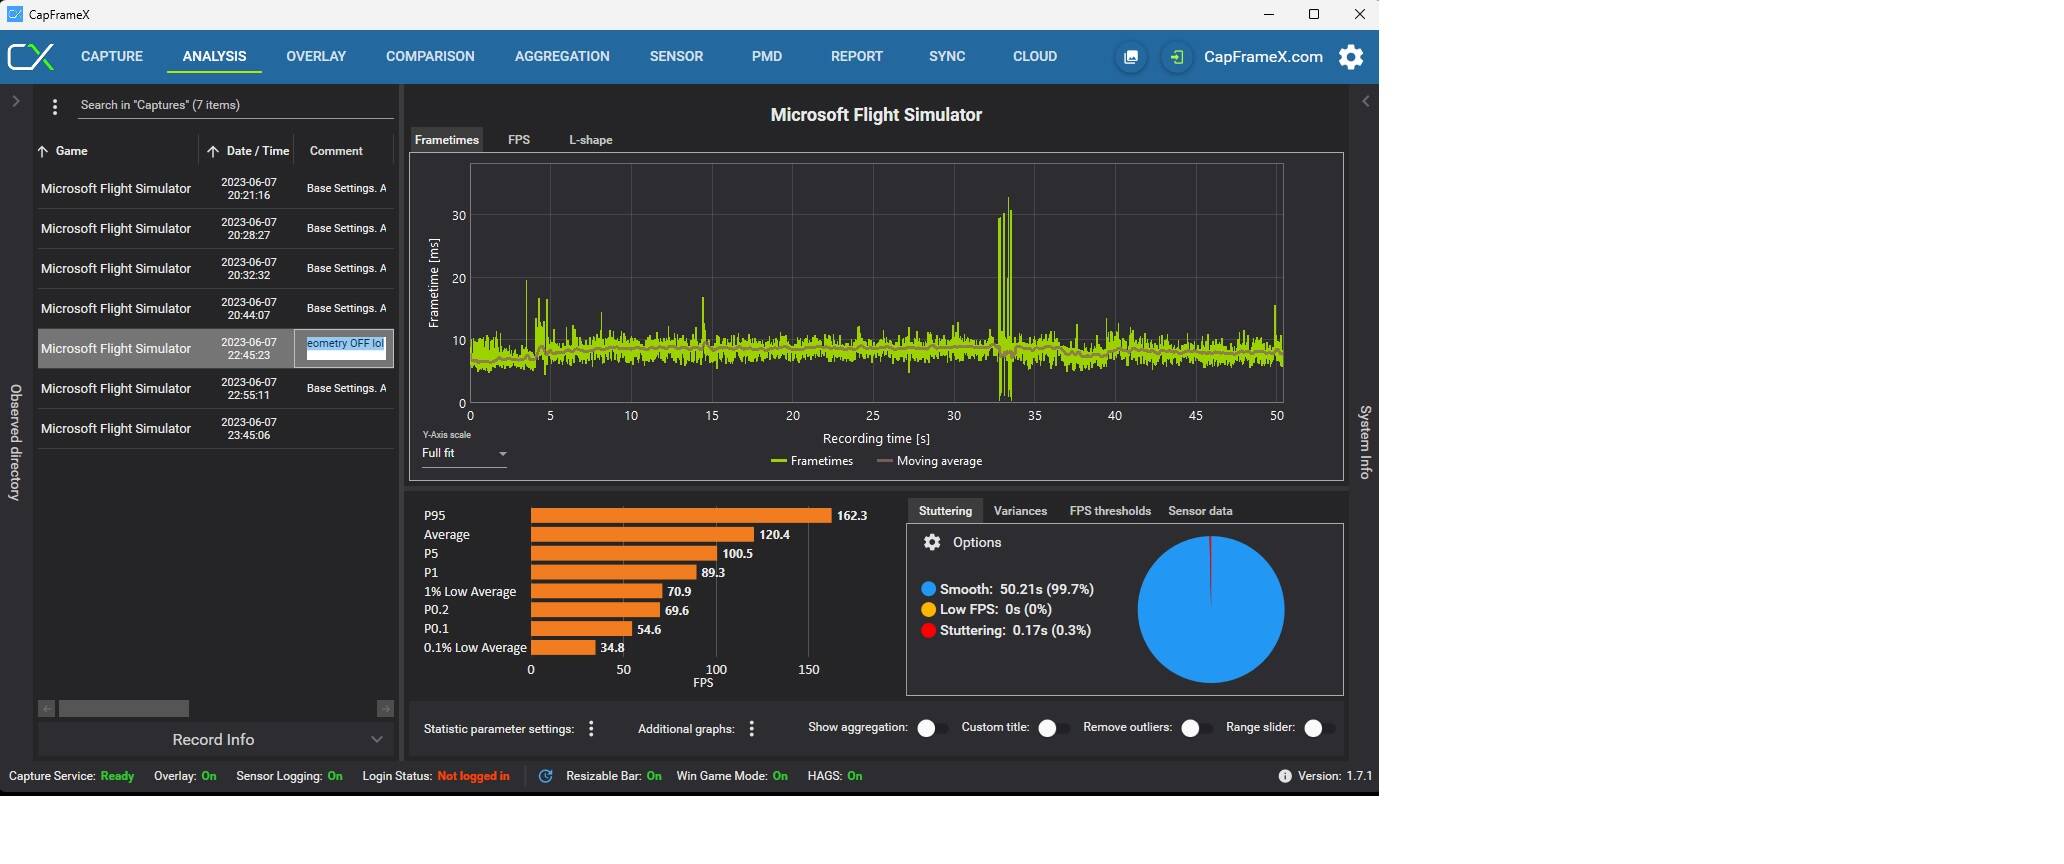This screenshot has width=2064, height=864.
Task: Click the screenshot gallery icon in the header
Action: tap(1131, 57)
